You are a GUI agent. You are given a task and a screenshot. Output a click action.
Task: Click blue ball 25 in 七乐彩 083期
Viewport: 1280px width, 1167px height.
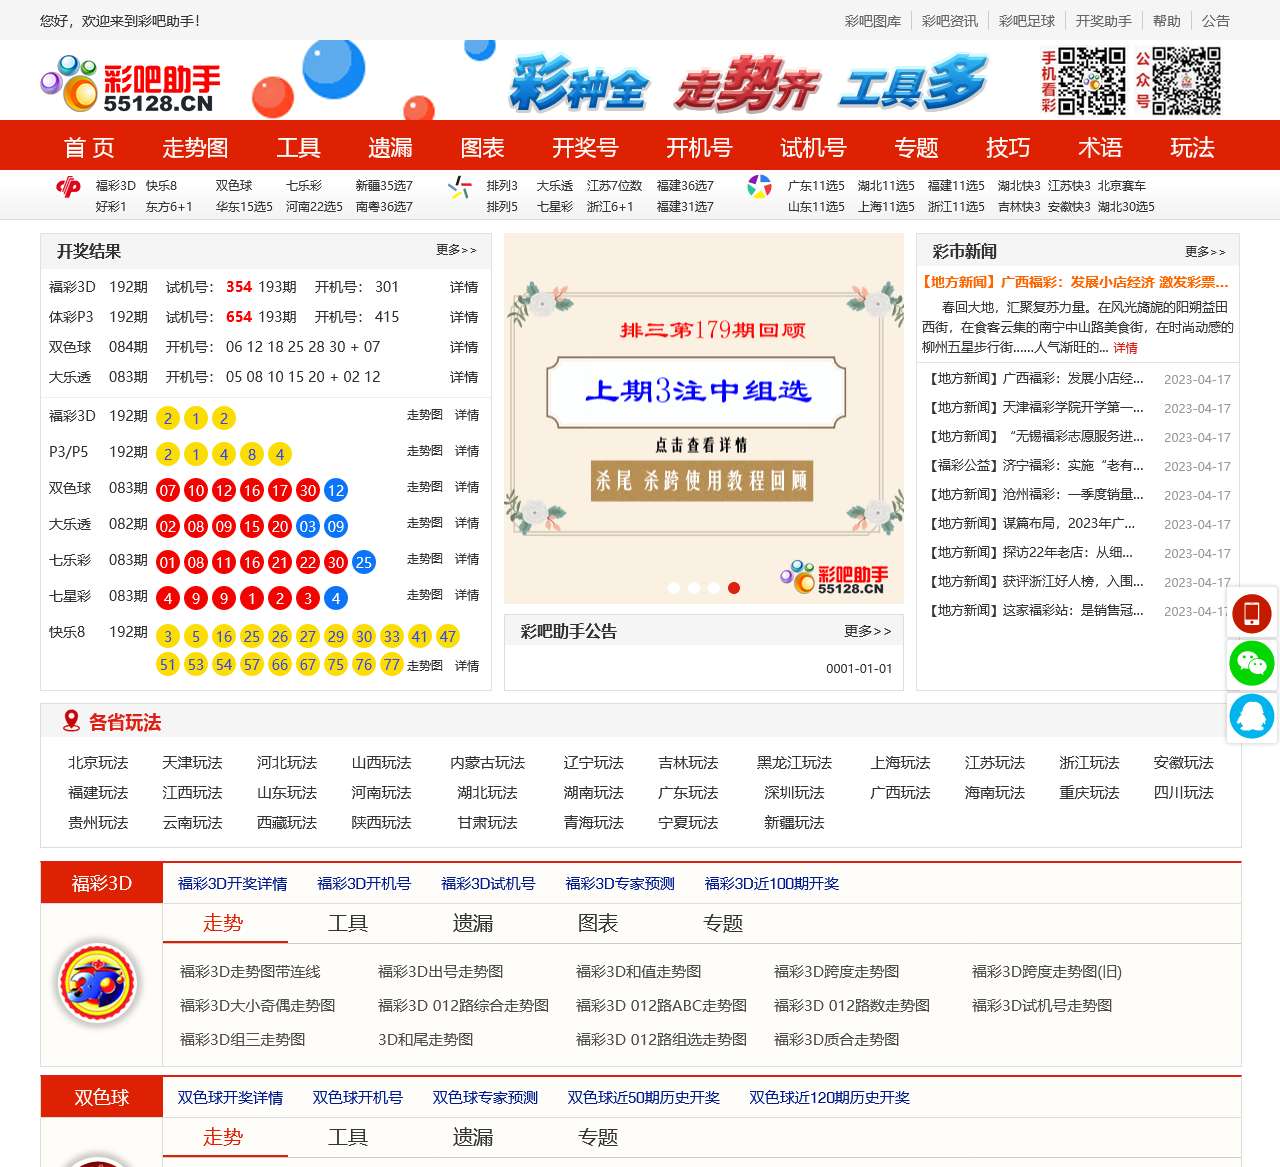click(364, 563)
